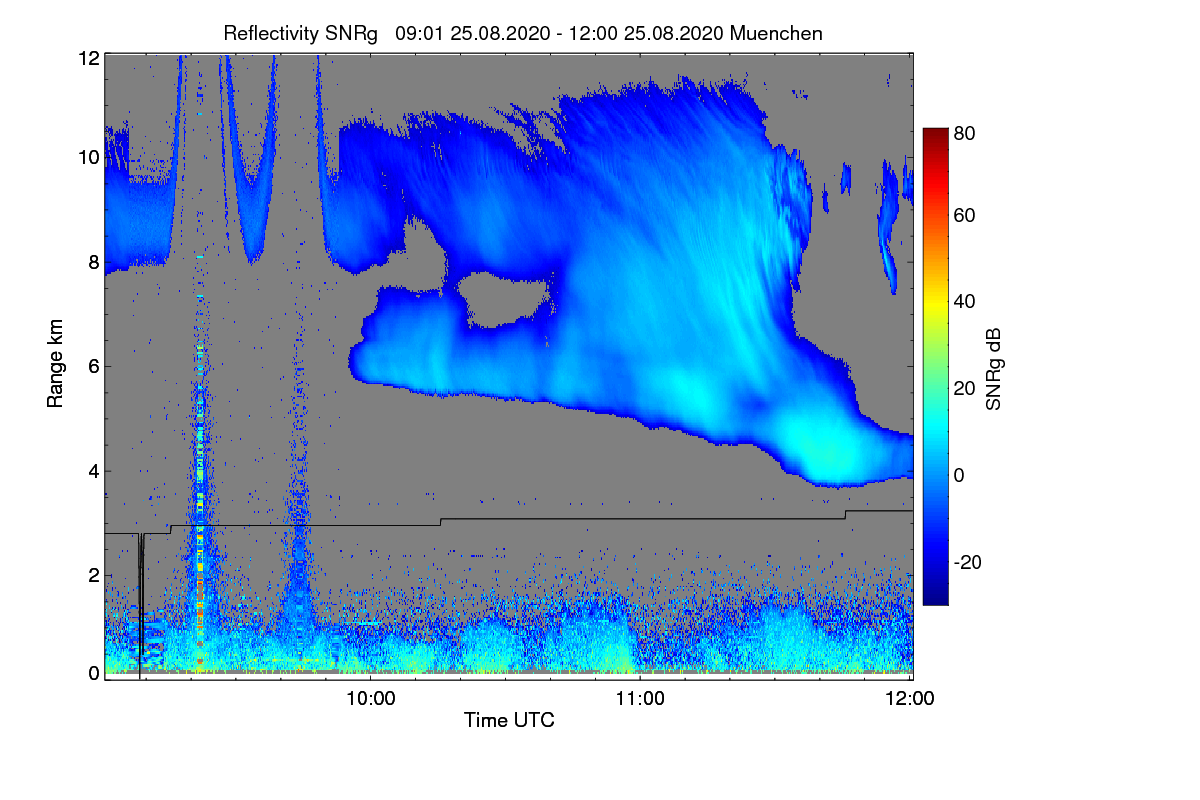
Task: Click the plot title "Reflectivity SNRg"
Action: (x=301, y=33)
